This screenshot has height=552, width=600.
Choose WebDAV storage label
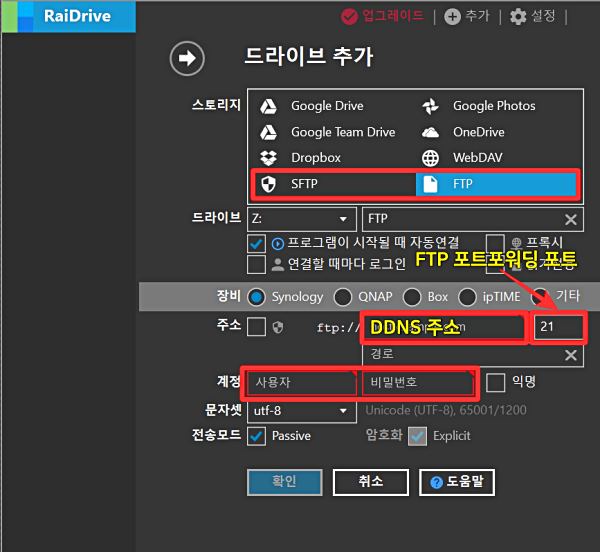[478, 158]
